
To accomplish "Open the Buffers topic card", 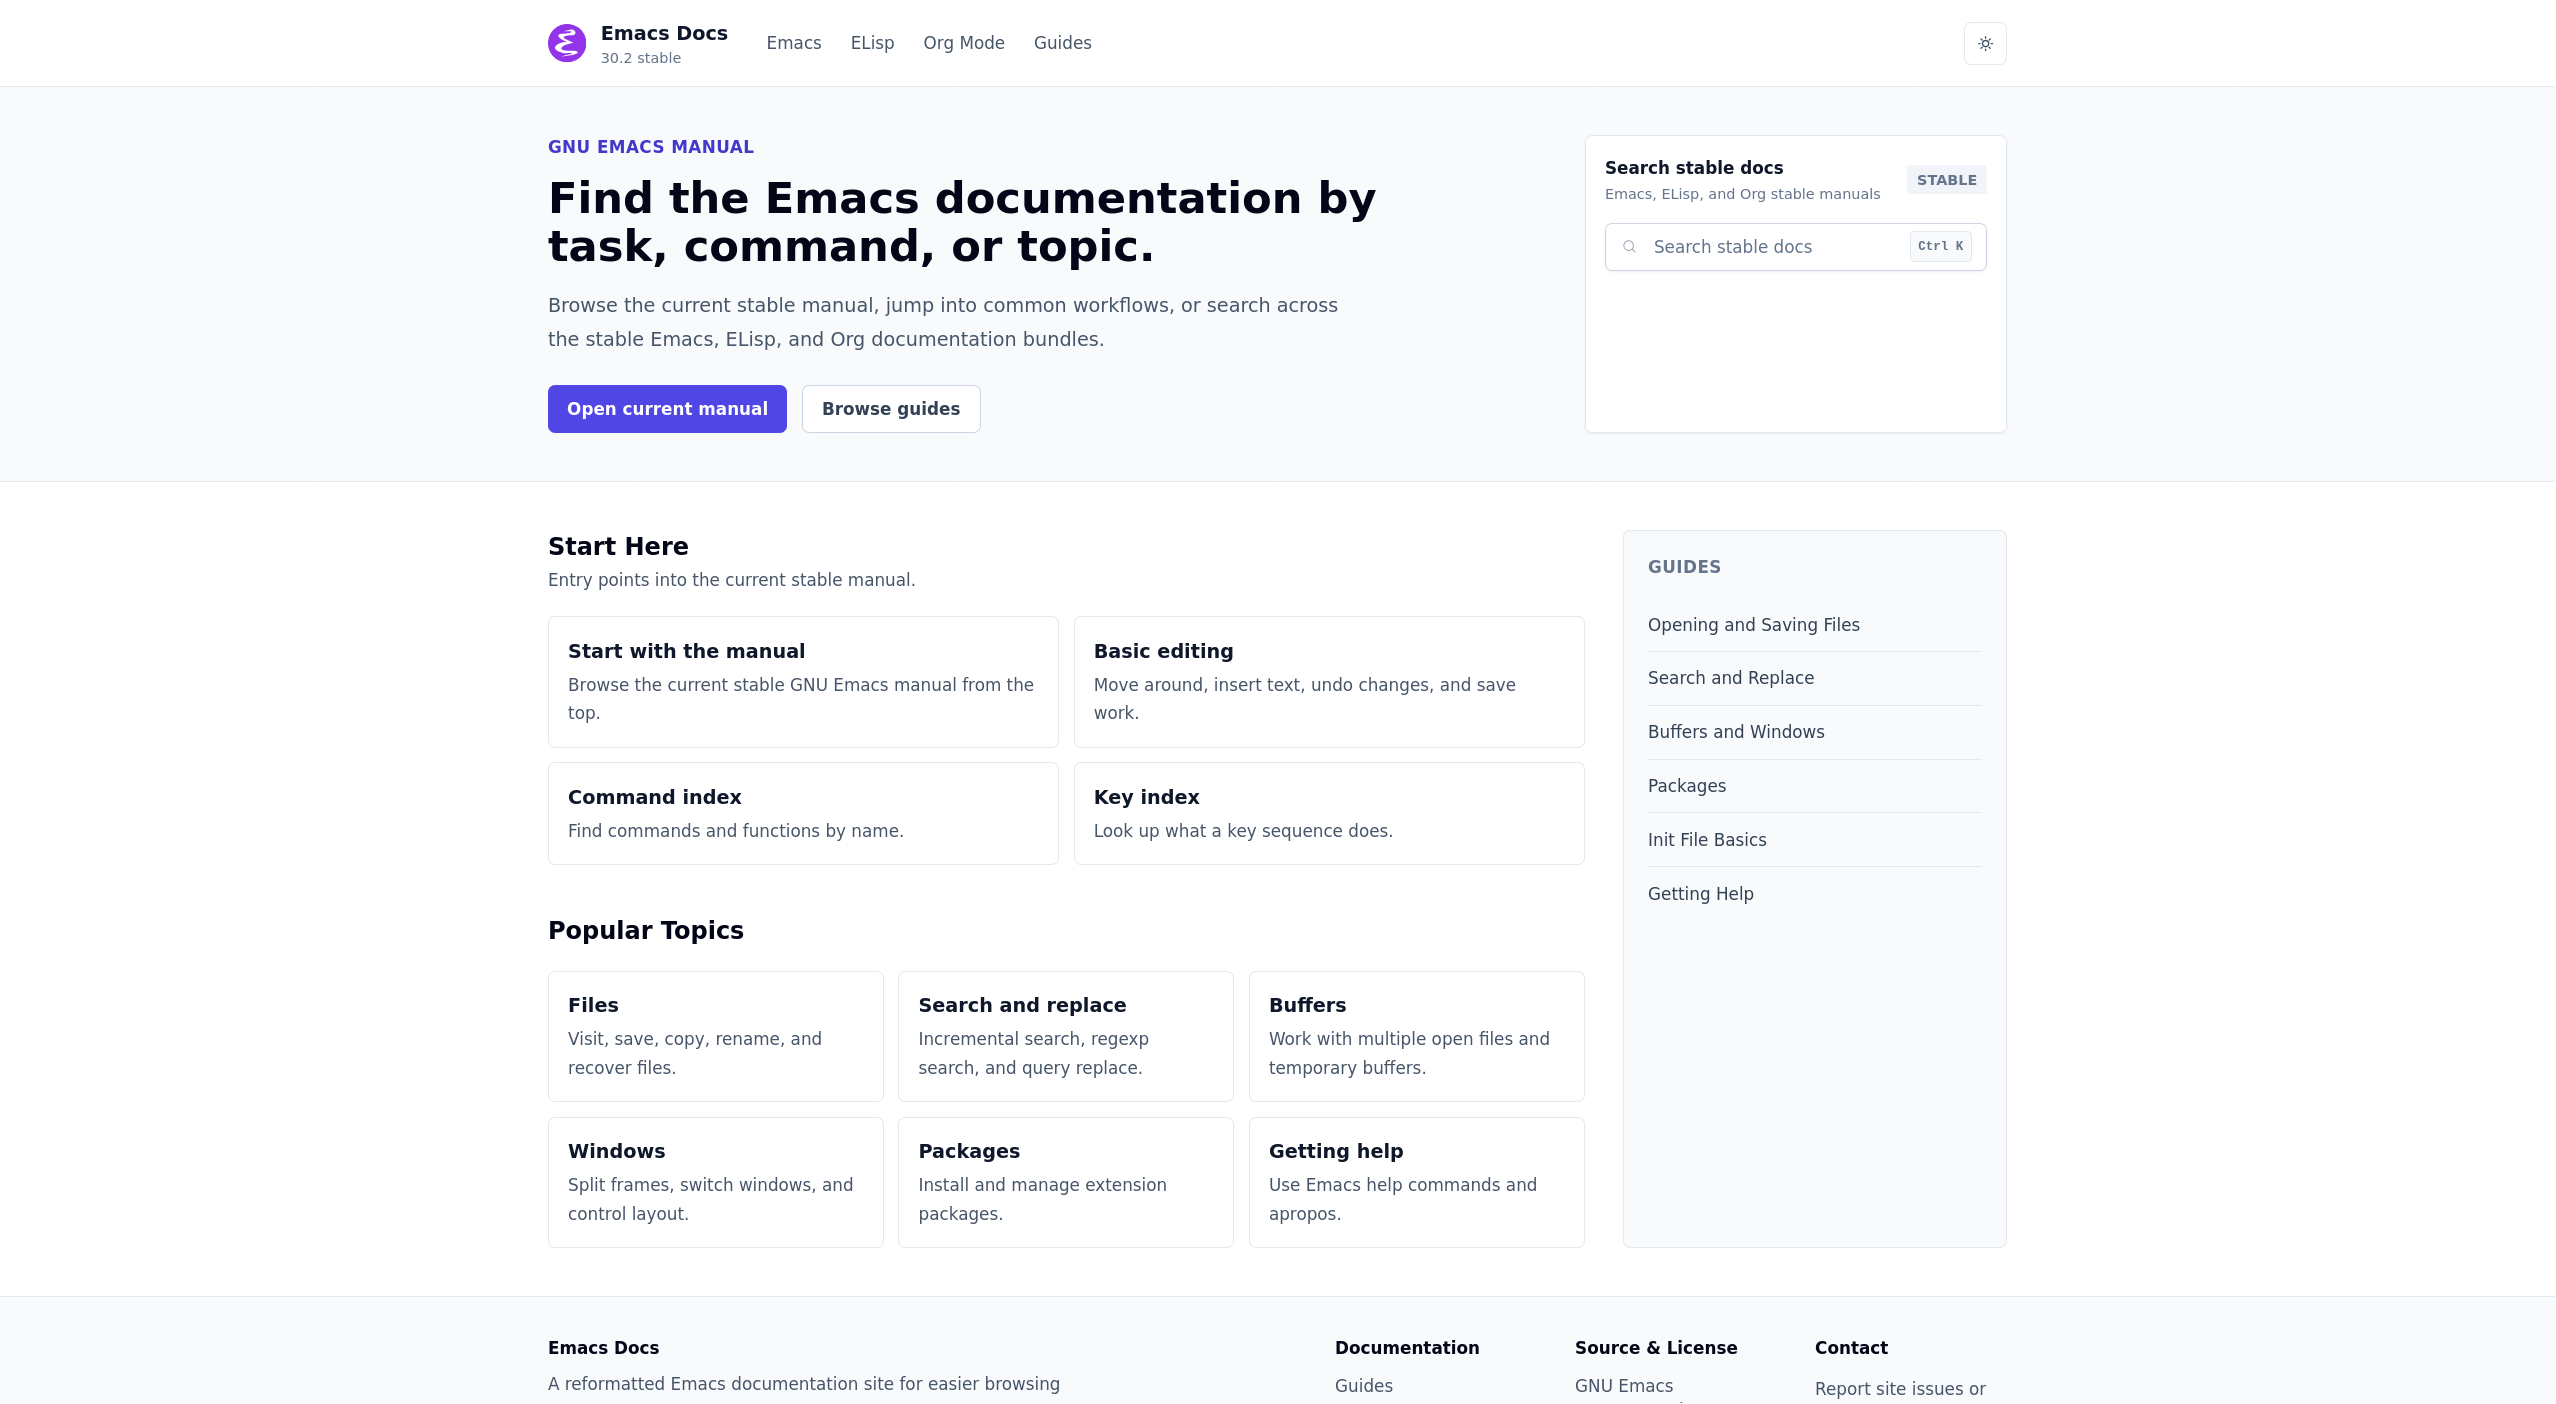I will click(x=1416, y=1036).
